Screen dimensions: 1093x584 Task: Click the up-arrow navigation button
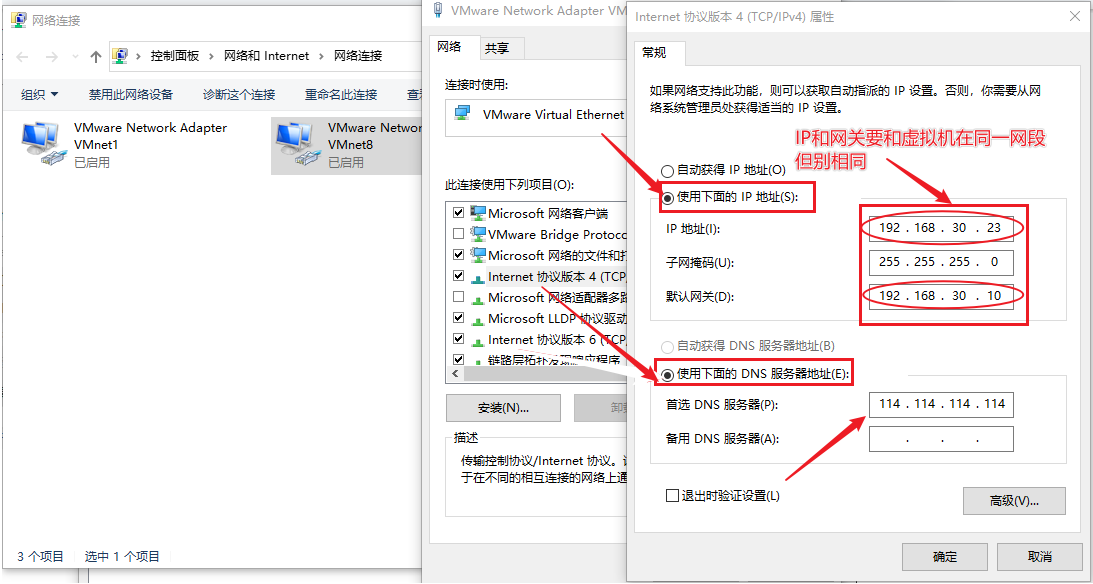coord(96,57)
